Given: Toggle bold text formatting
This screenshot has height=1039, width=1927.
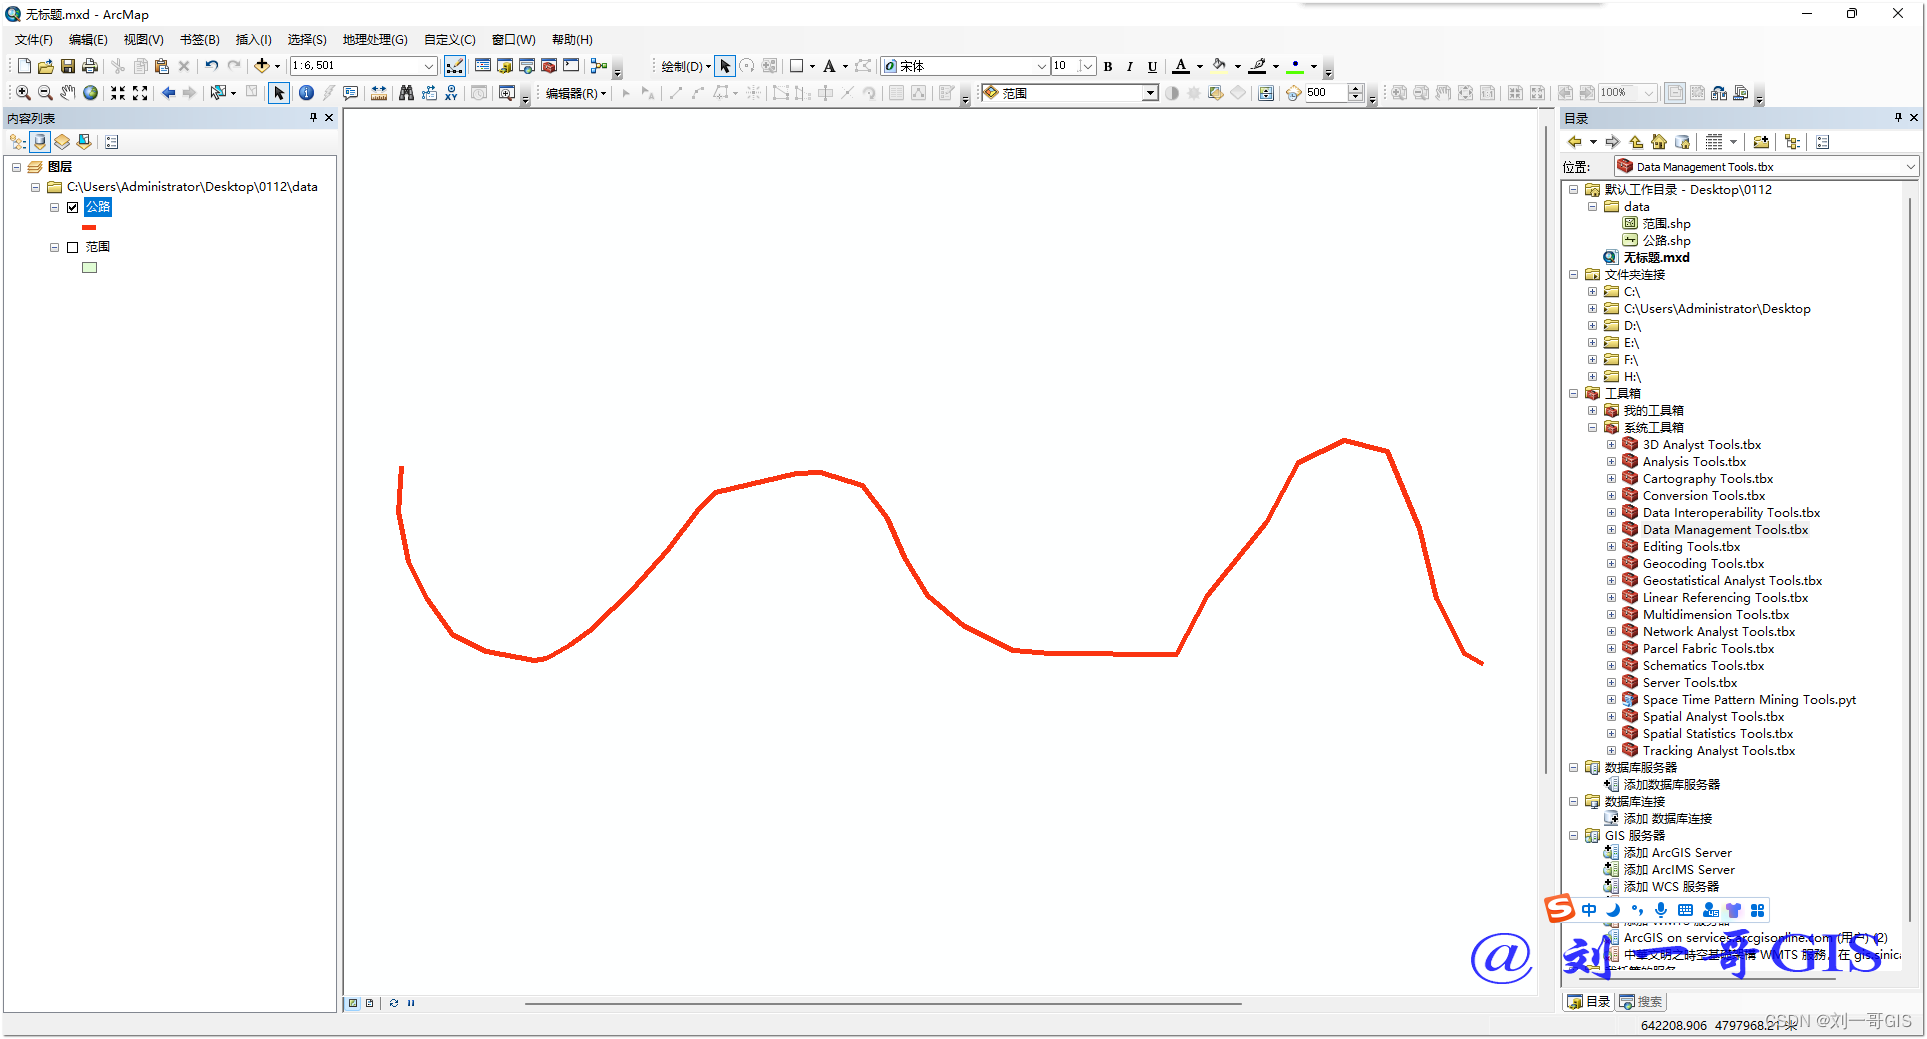Looking at the screenshot, I should [x=1108, y=66].
